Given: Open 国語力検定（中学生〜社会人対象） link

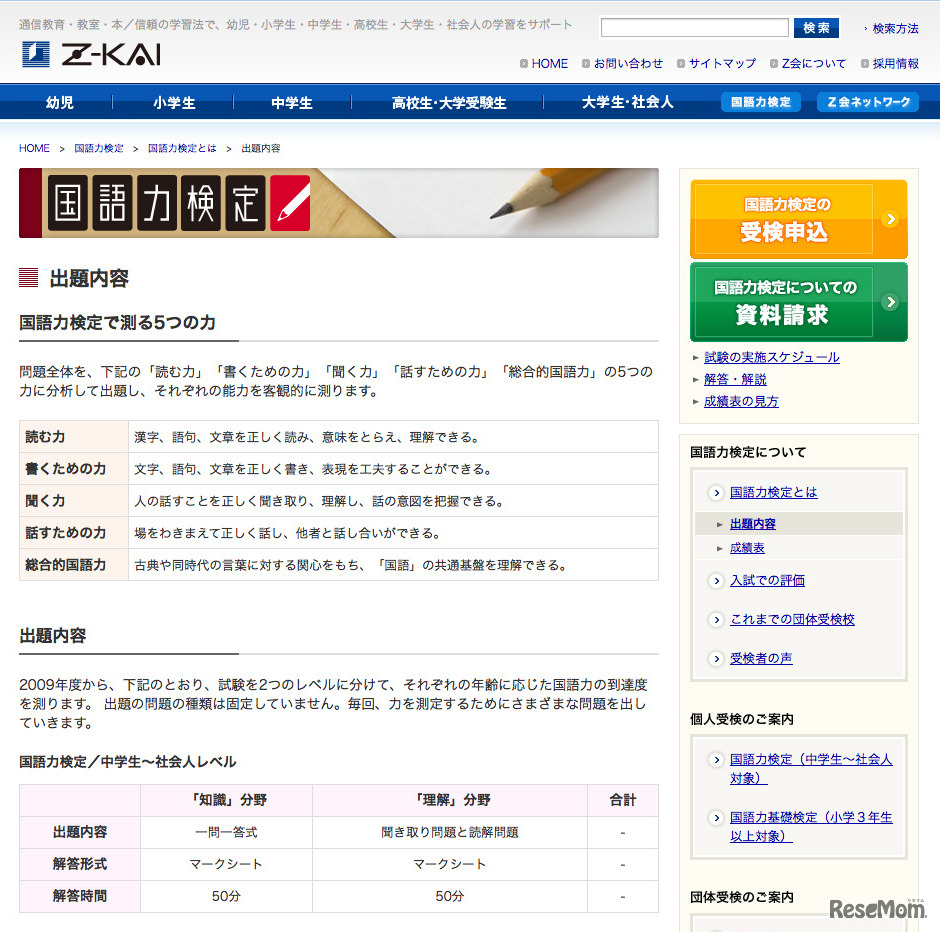Looking at the screenshot, I should pyautogui.click(x=811, y=769).
